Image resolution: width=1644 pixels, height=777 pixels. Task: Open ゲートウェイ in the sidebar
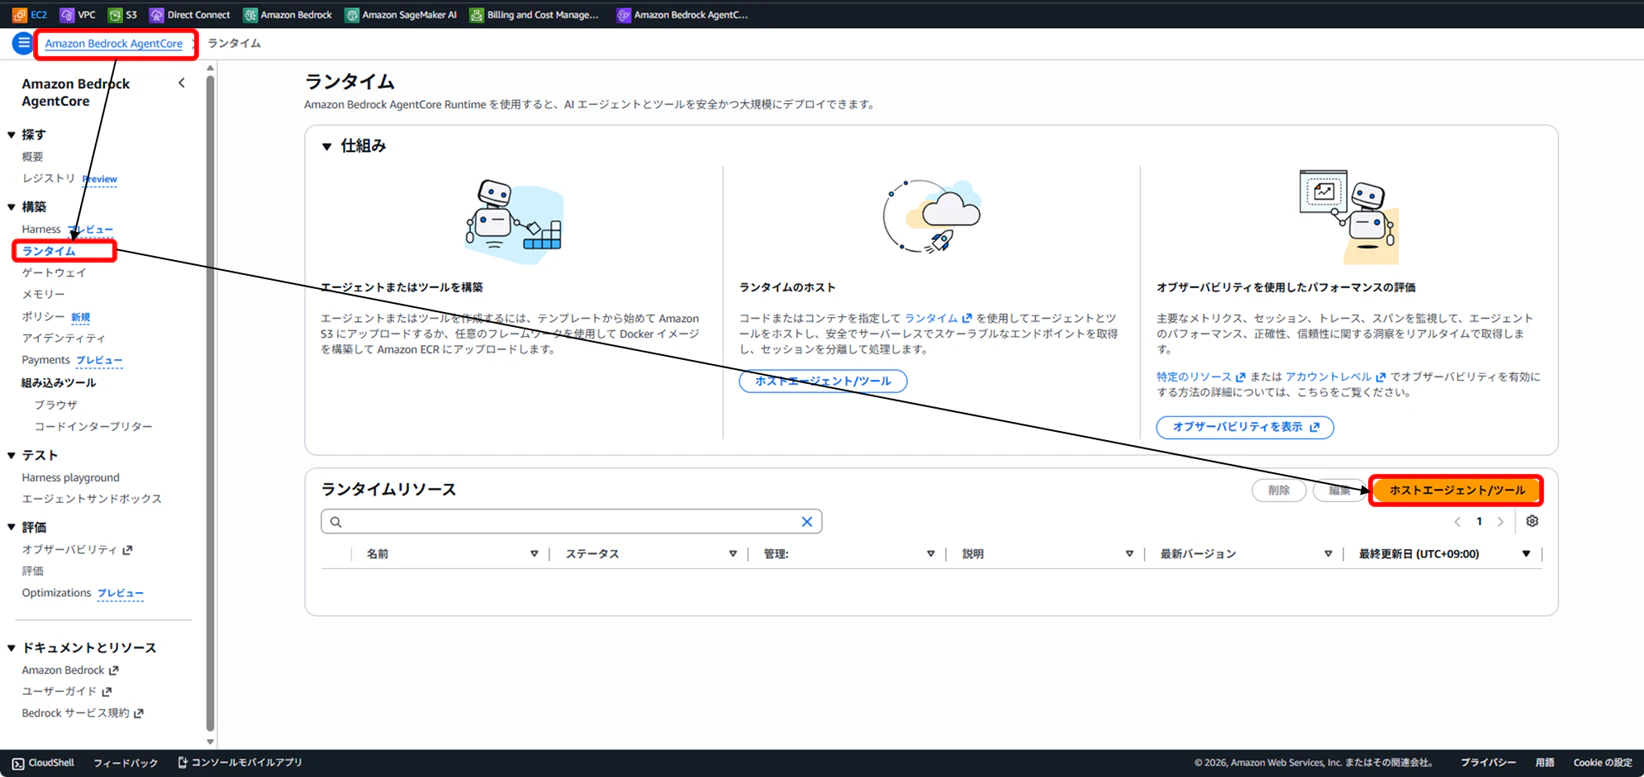[x=54, y=273]
